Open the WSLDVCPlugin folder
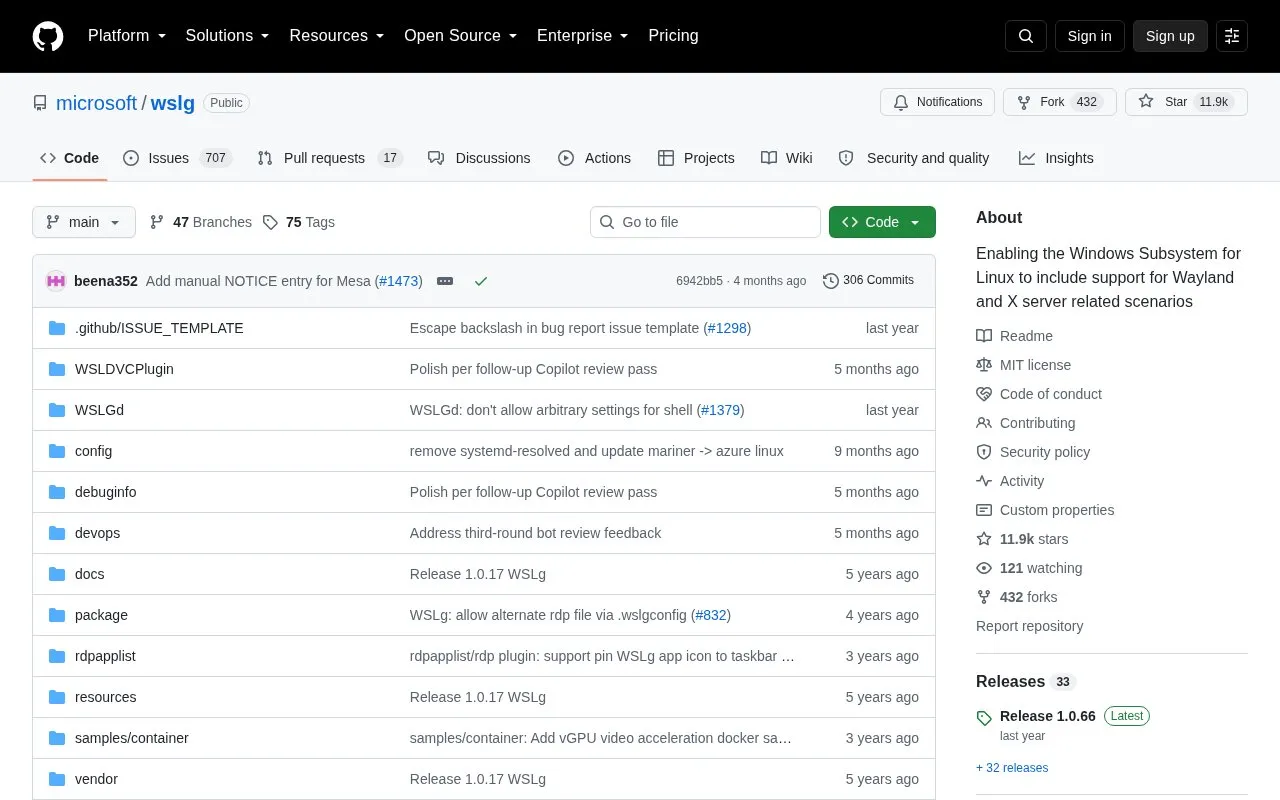Image resolution: width=1280 pixels, height=800 pixels. click(x=124, y=369)
